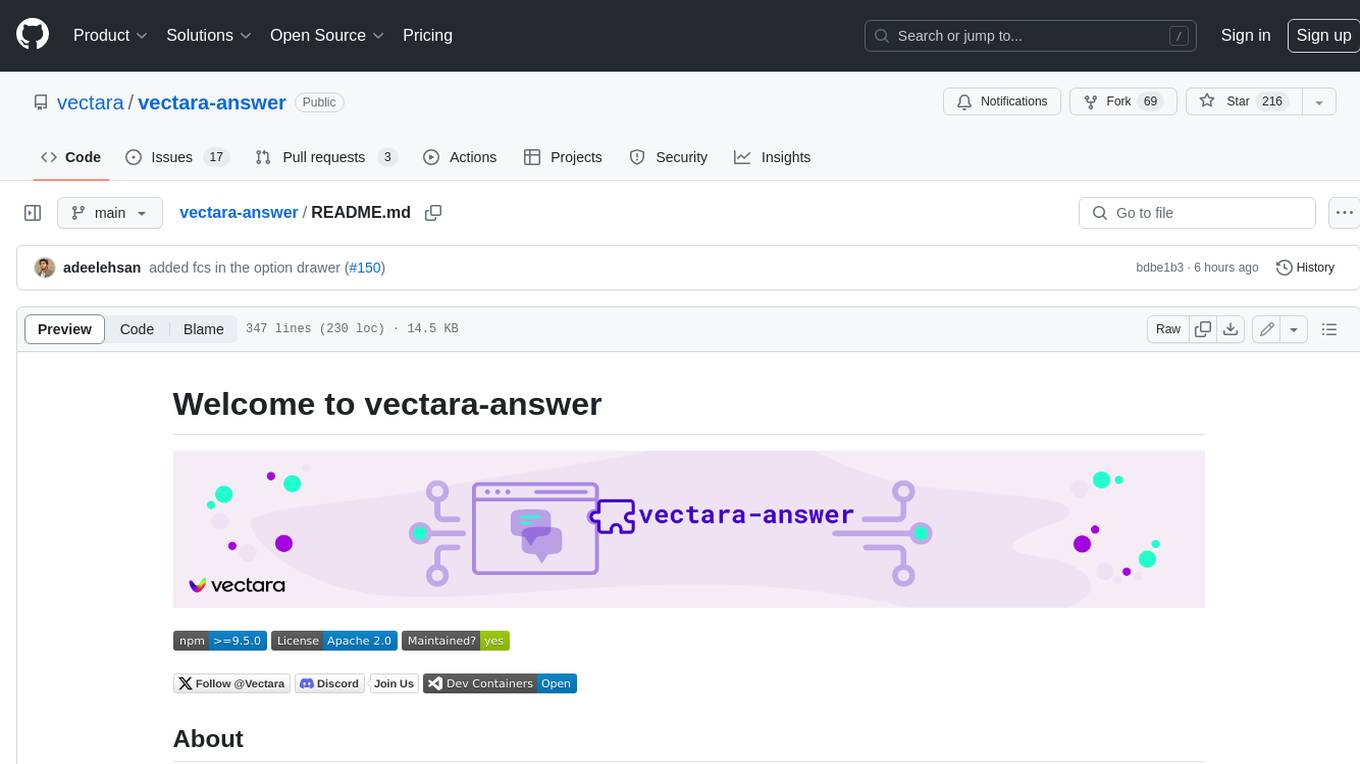The height and width of the screenshot is (764, 1360).
Task: Open the vectara owner link
Action: 90,102
